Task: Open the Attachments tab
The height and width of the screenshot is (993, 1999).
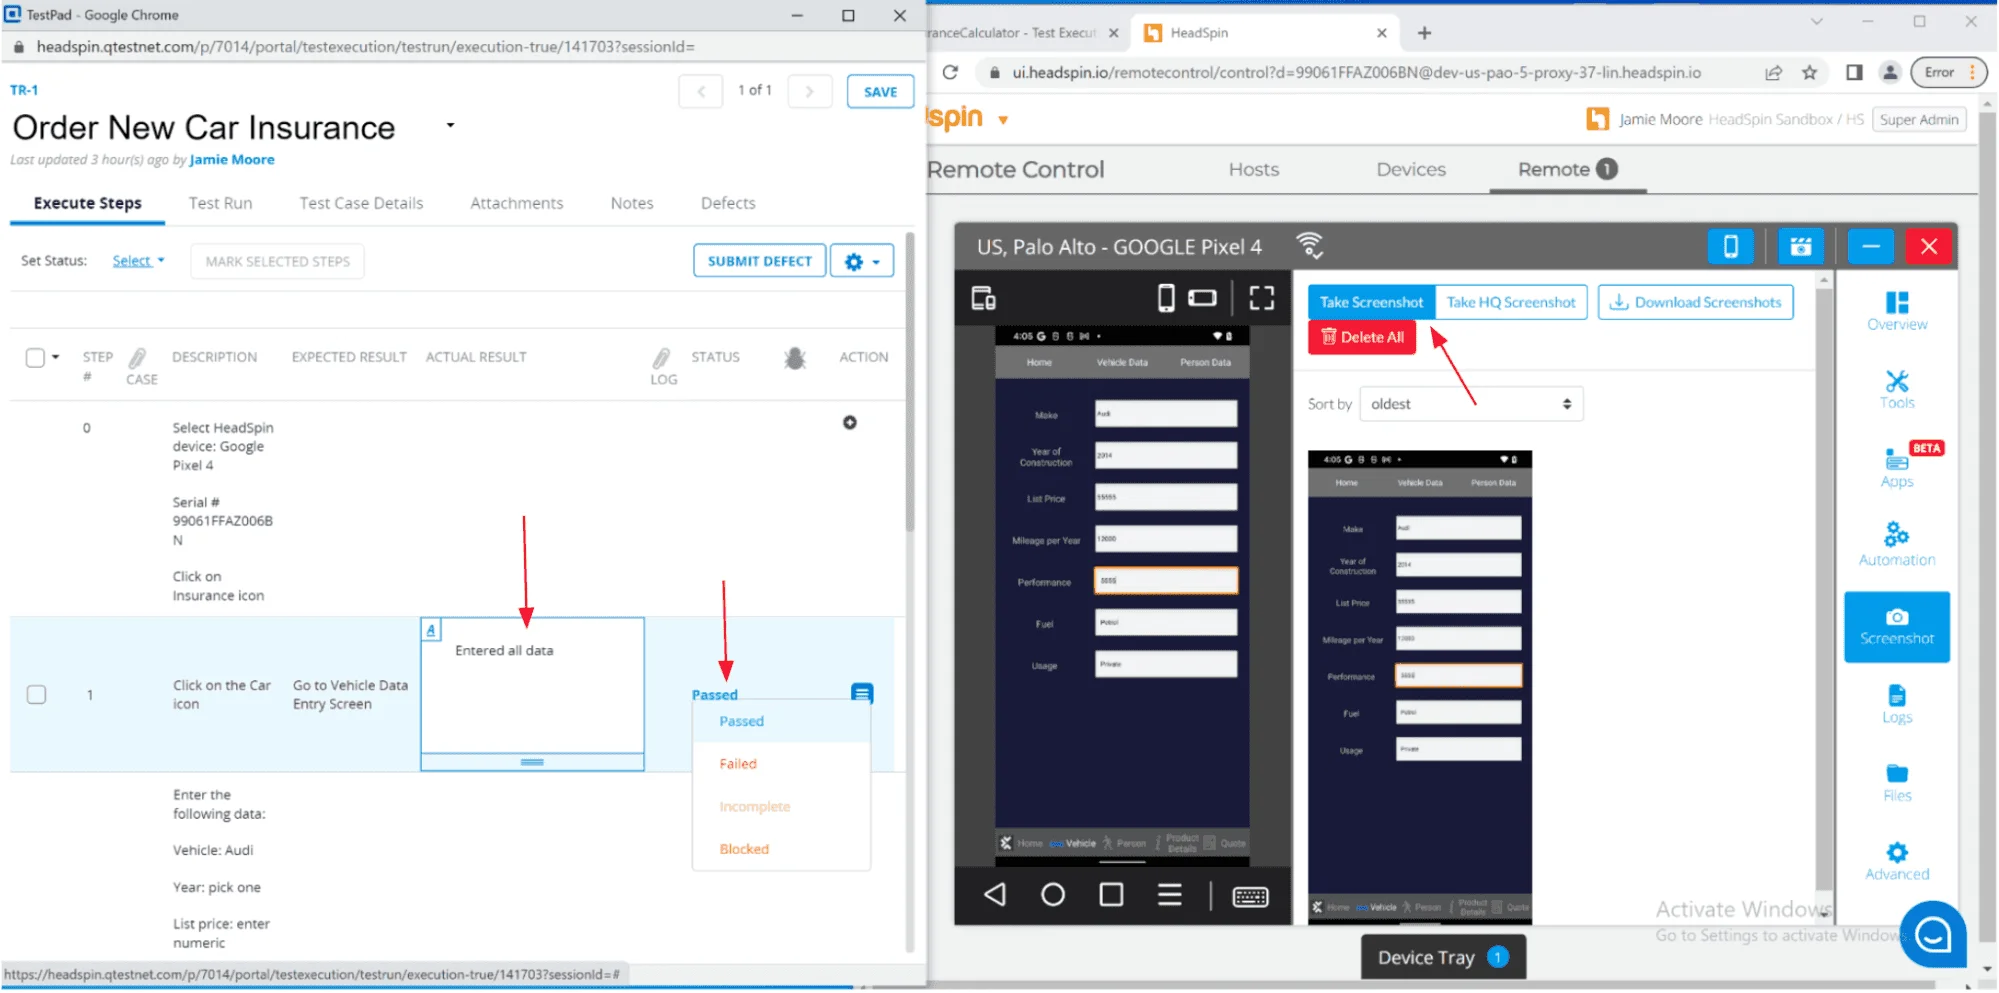Action: click(x=516, y=203)
